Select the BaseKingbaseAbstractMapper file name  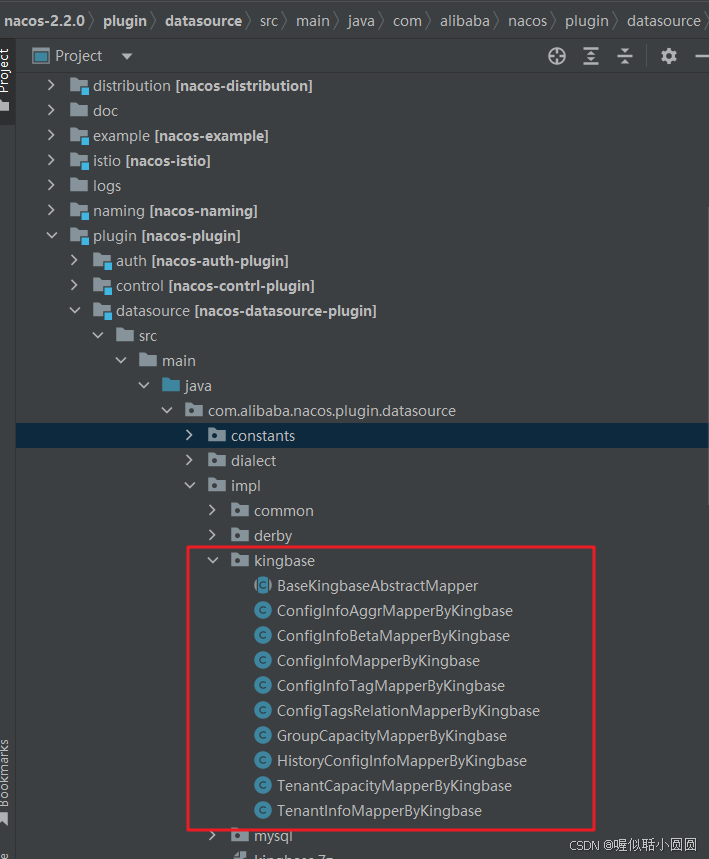[378, 586]
